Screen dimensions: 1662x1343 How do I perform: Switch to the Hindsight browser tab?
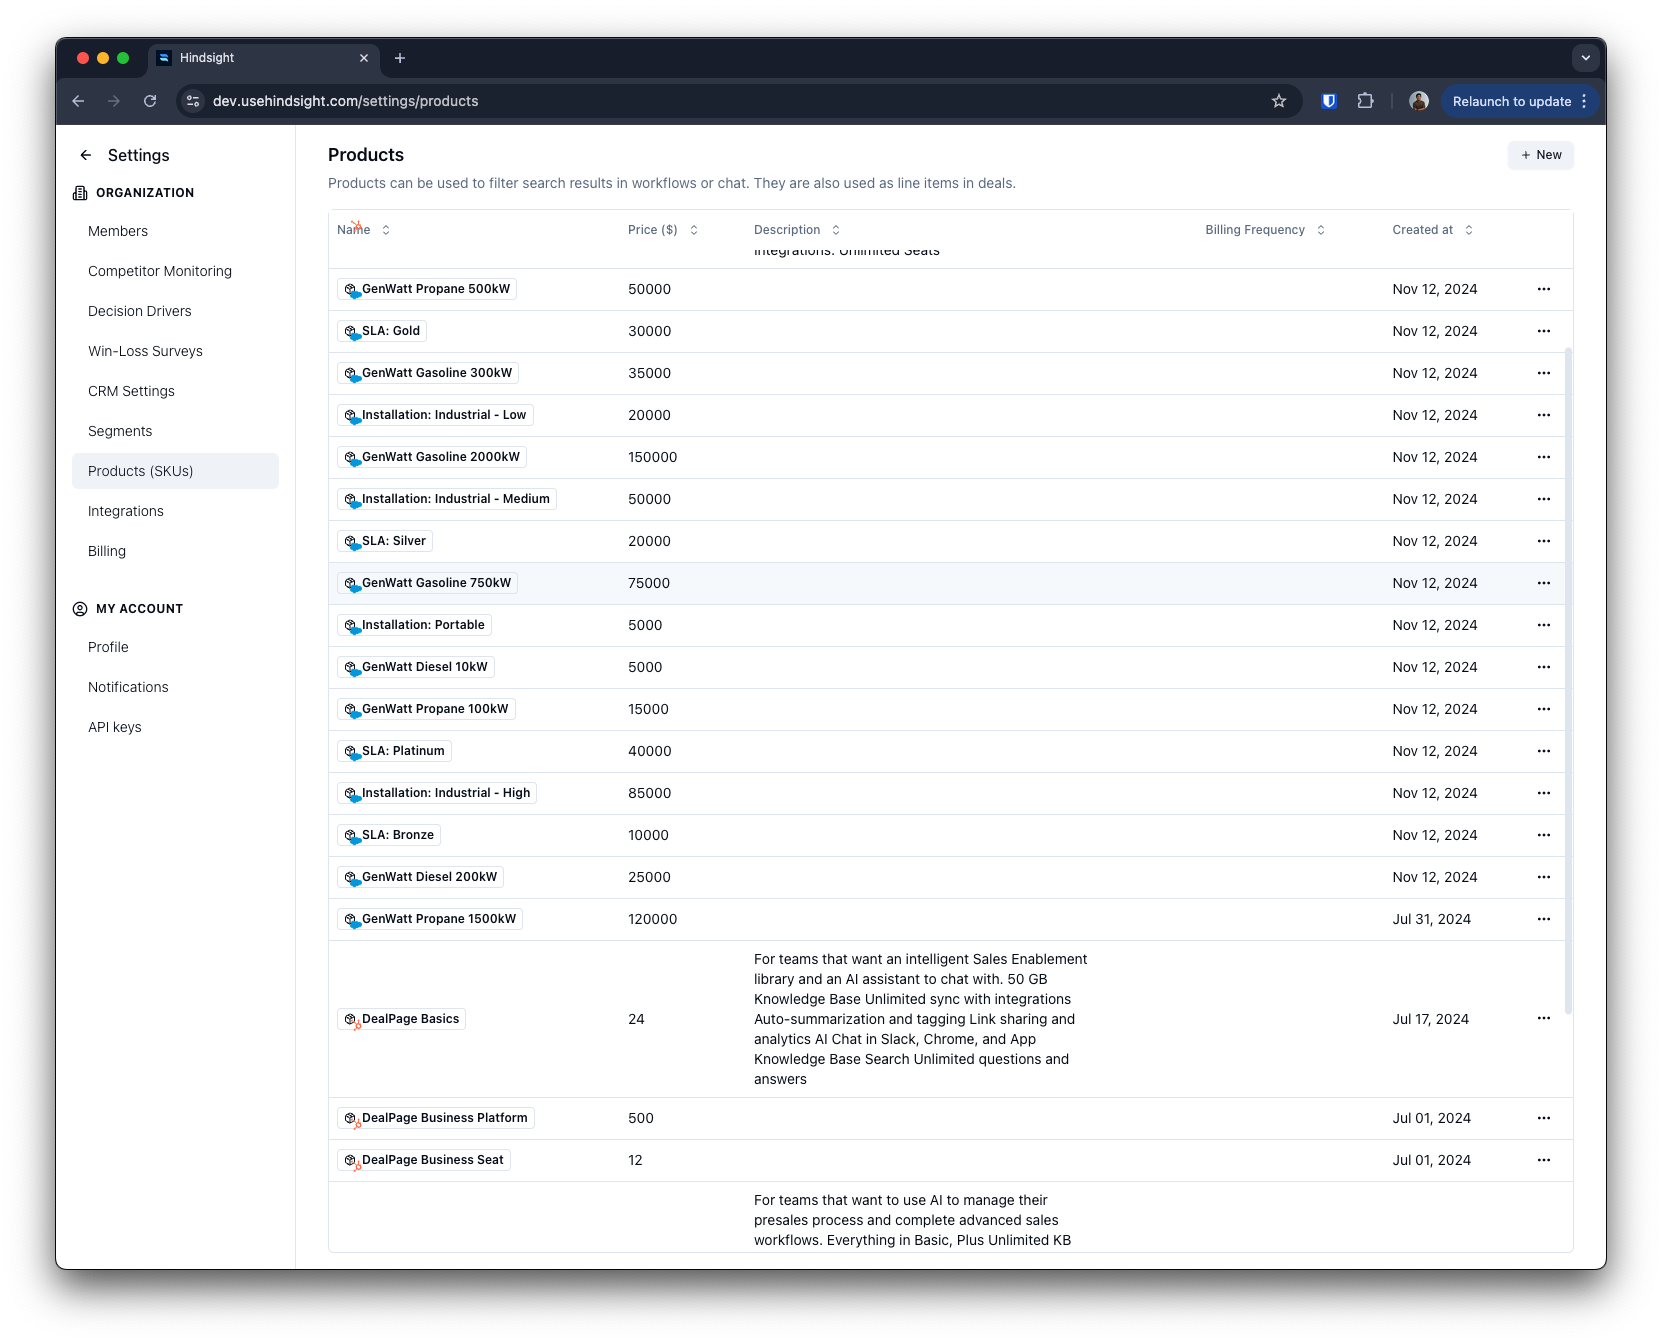pos(262,58)
